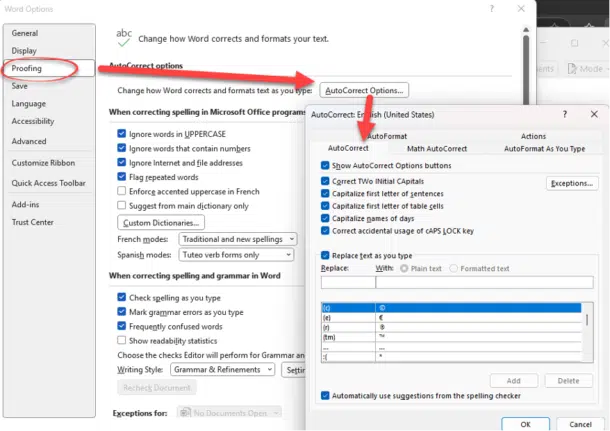Open Custom Dictionaries dialog
The width and height of the screenshot is (610, 431).
(161, 223)
